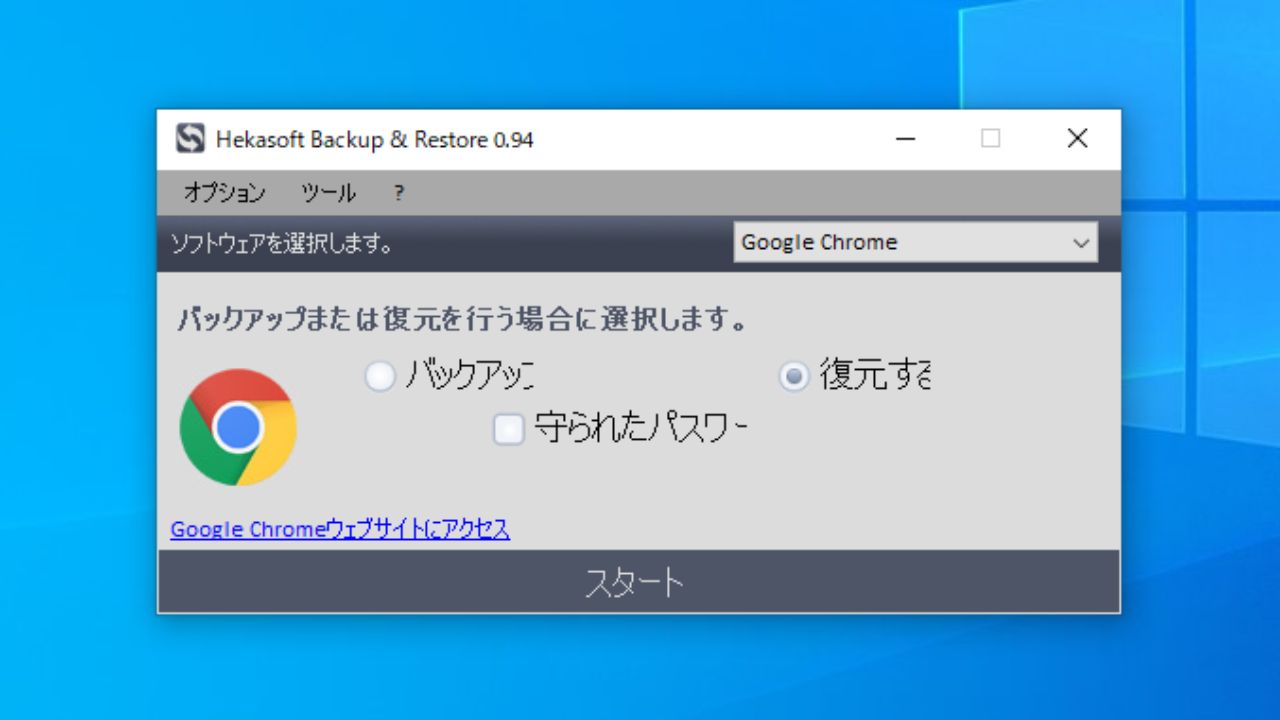1280x720 pixels.
Task: Open the ? help menu
Action: coord(399,193)
